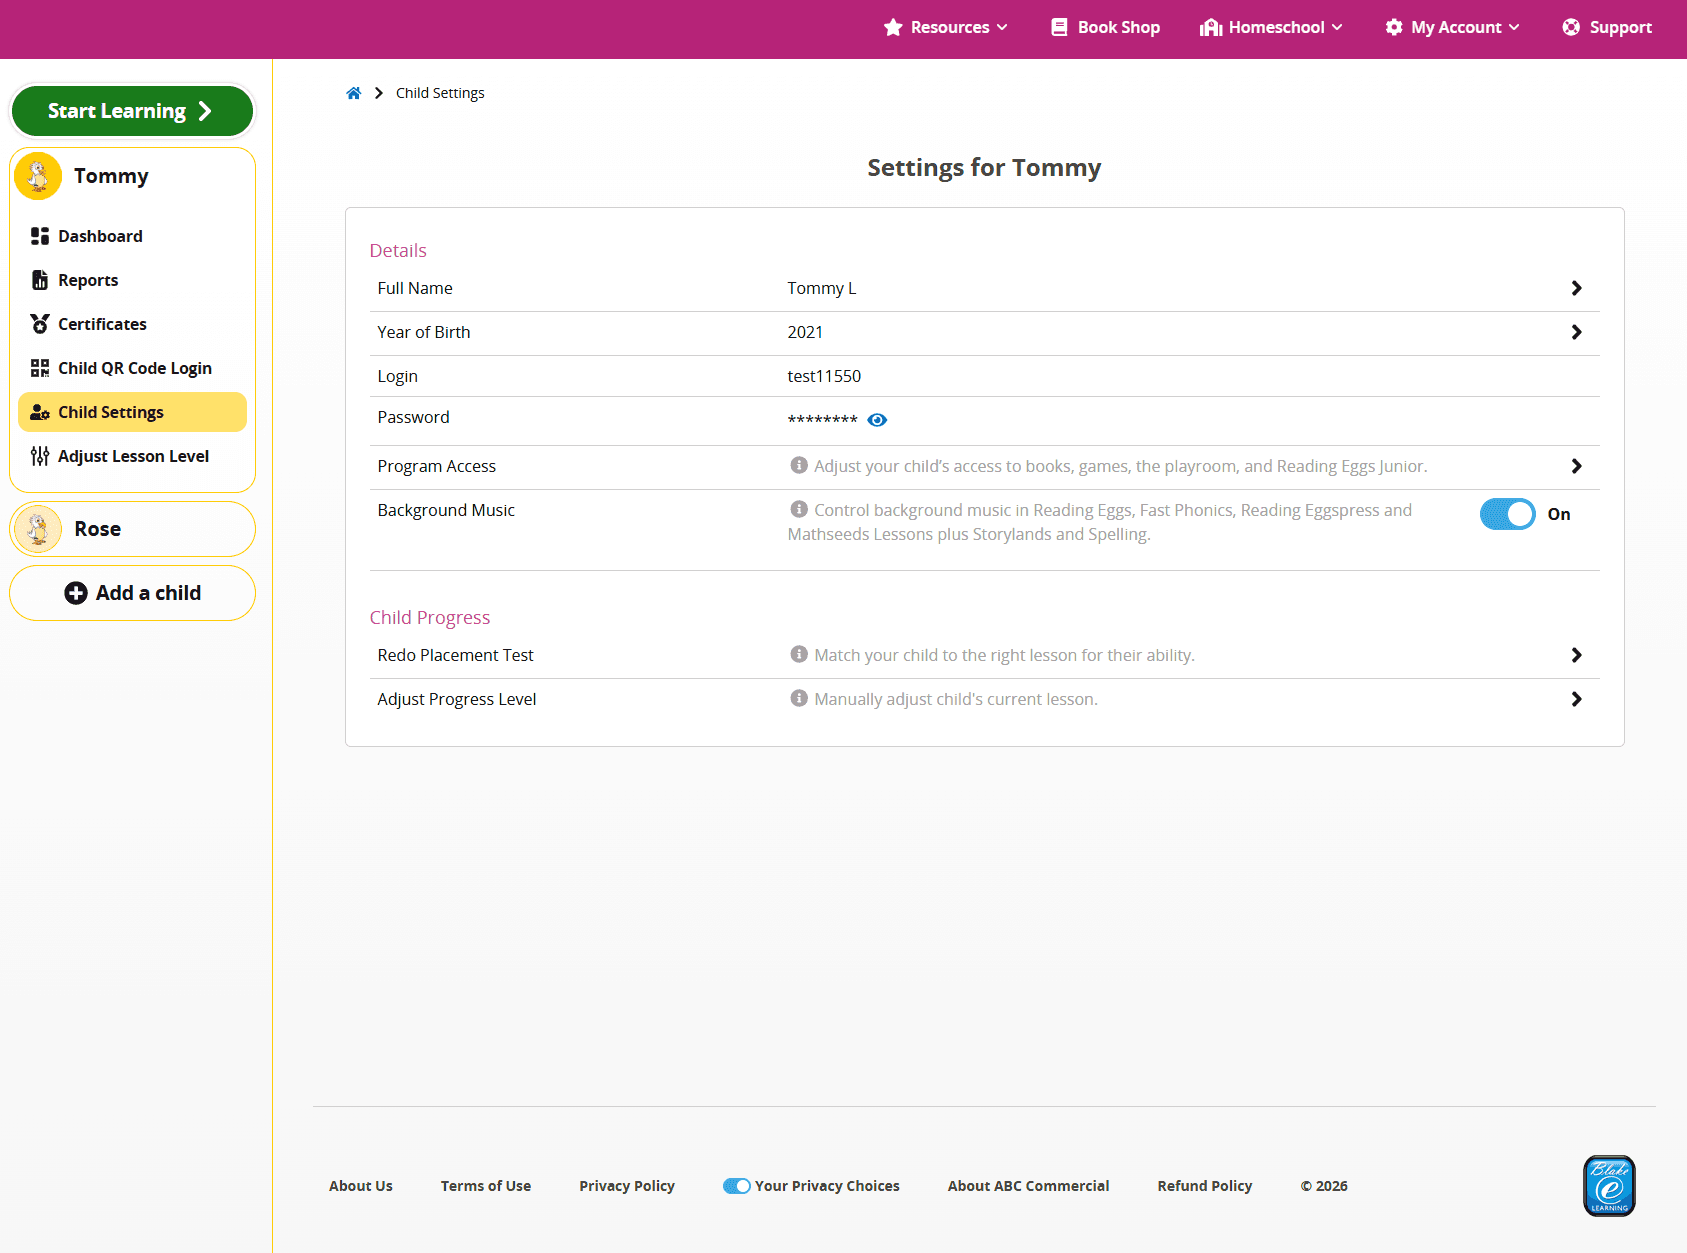Image resolution: width=1687 pixels, height=1253 pixels.
Task: Open the Refund Policy footer link
Action: [1205, 1186]
